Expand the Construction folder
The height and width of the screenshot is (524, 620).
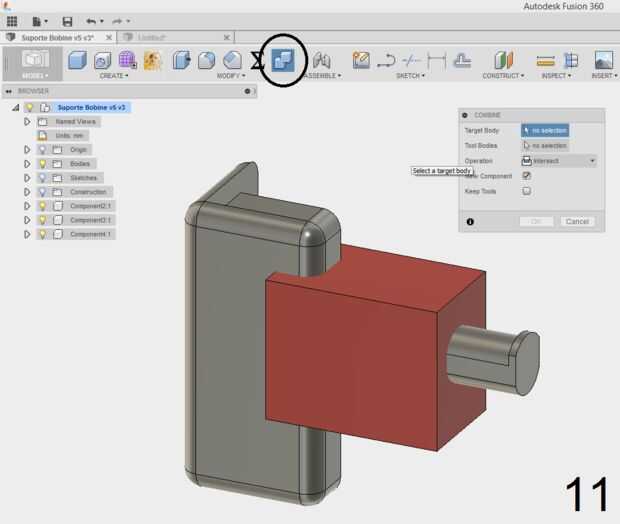(27, 192)
